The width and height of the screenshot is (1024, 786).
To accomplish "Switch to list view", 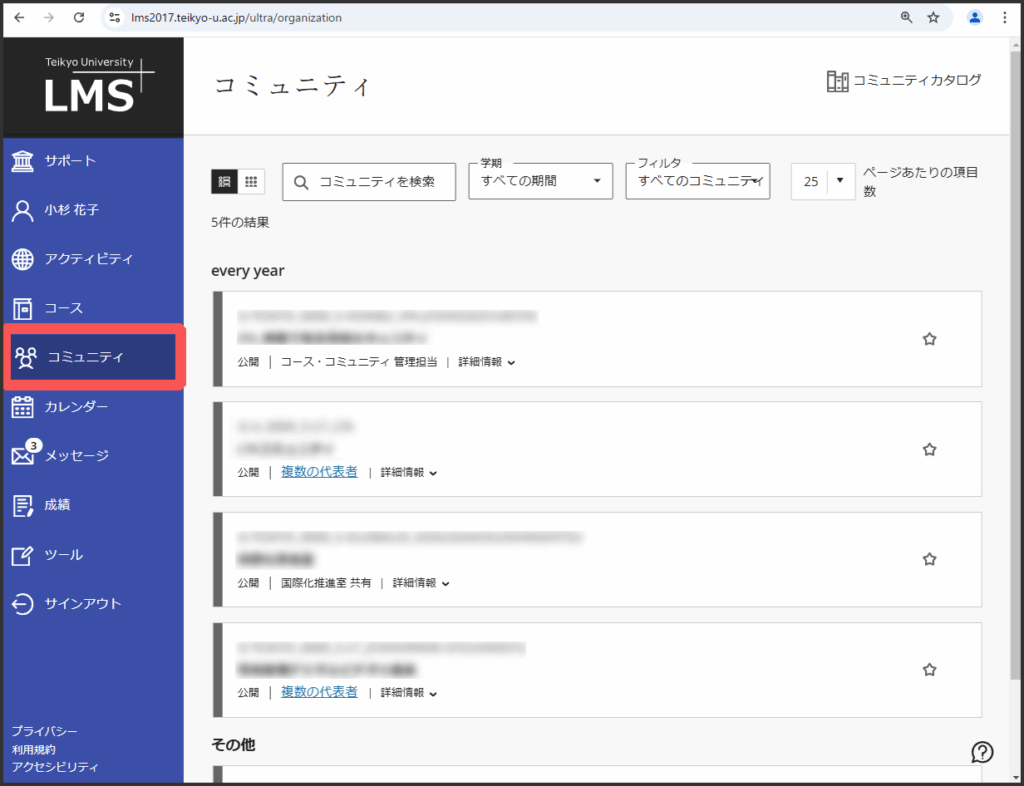I will 224,181.
